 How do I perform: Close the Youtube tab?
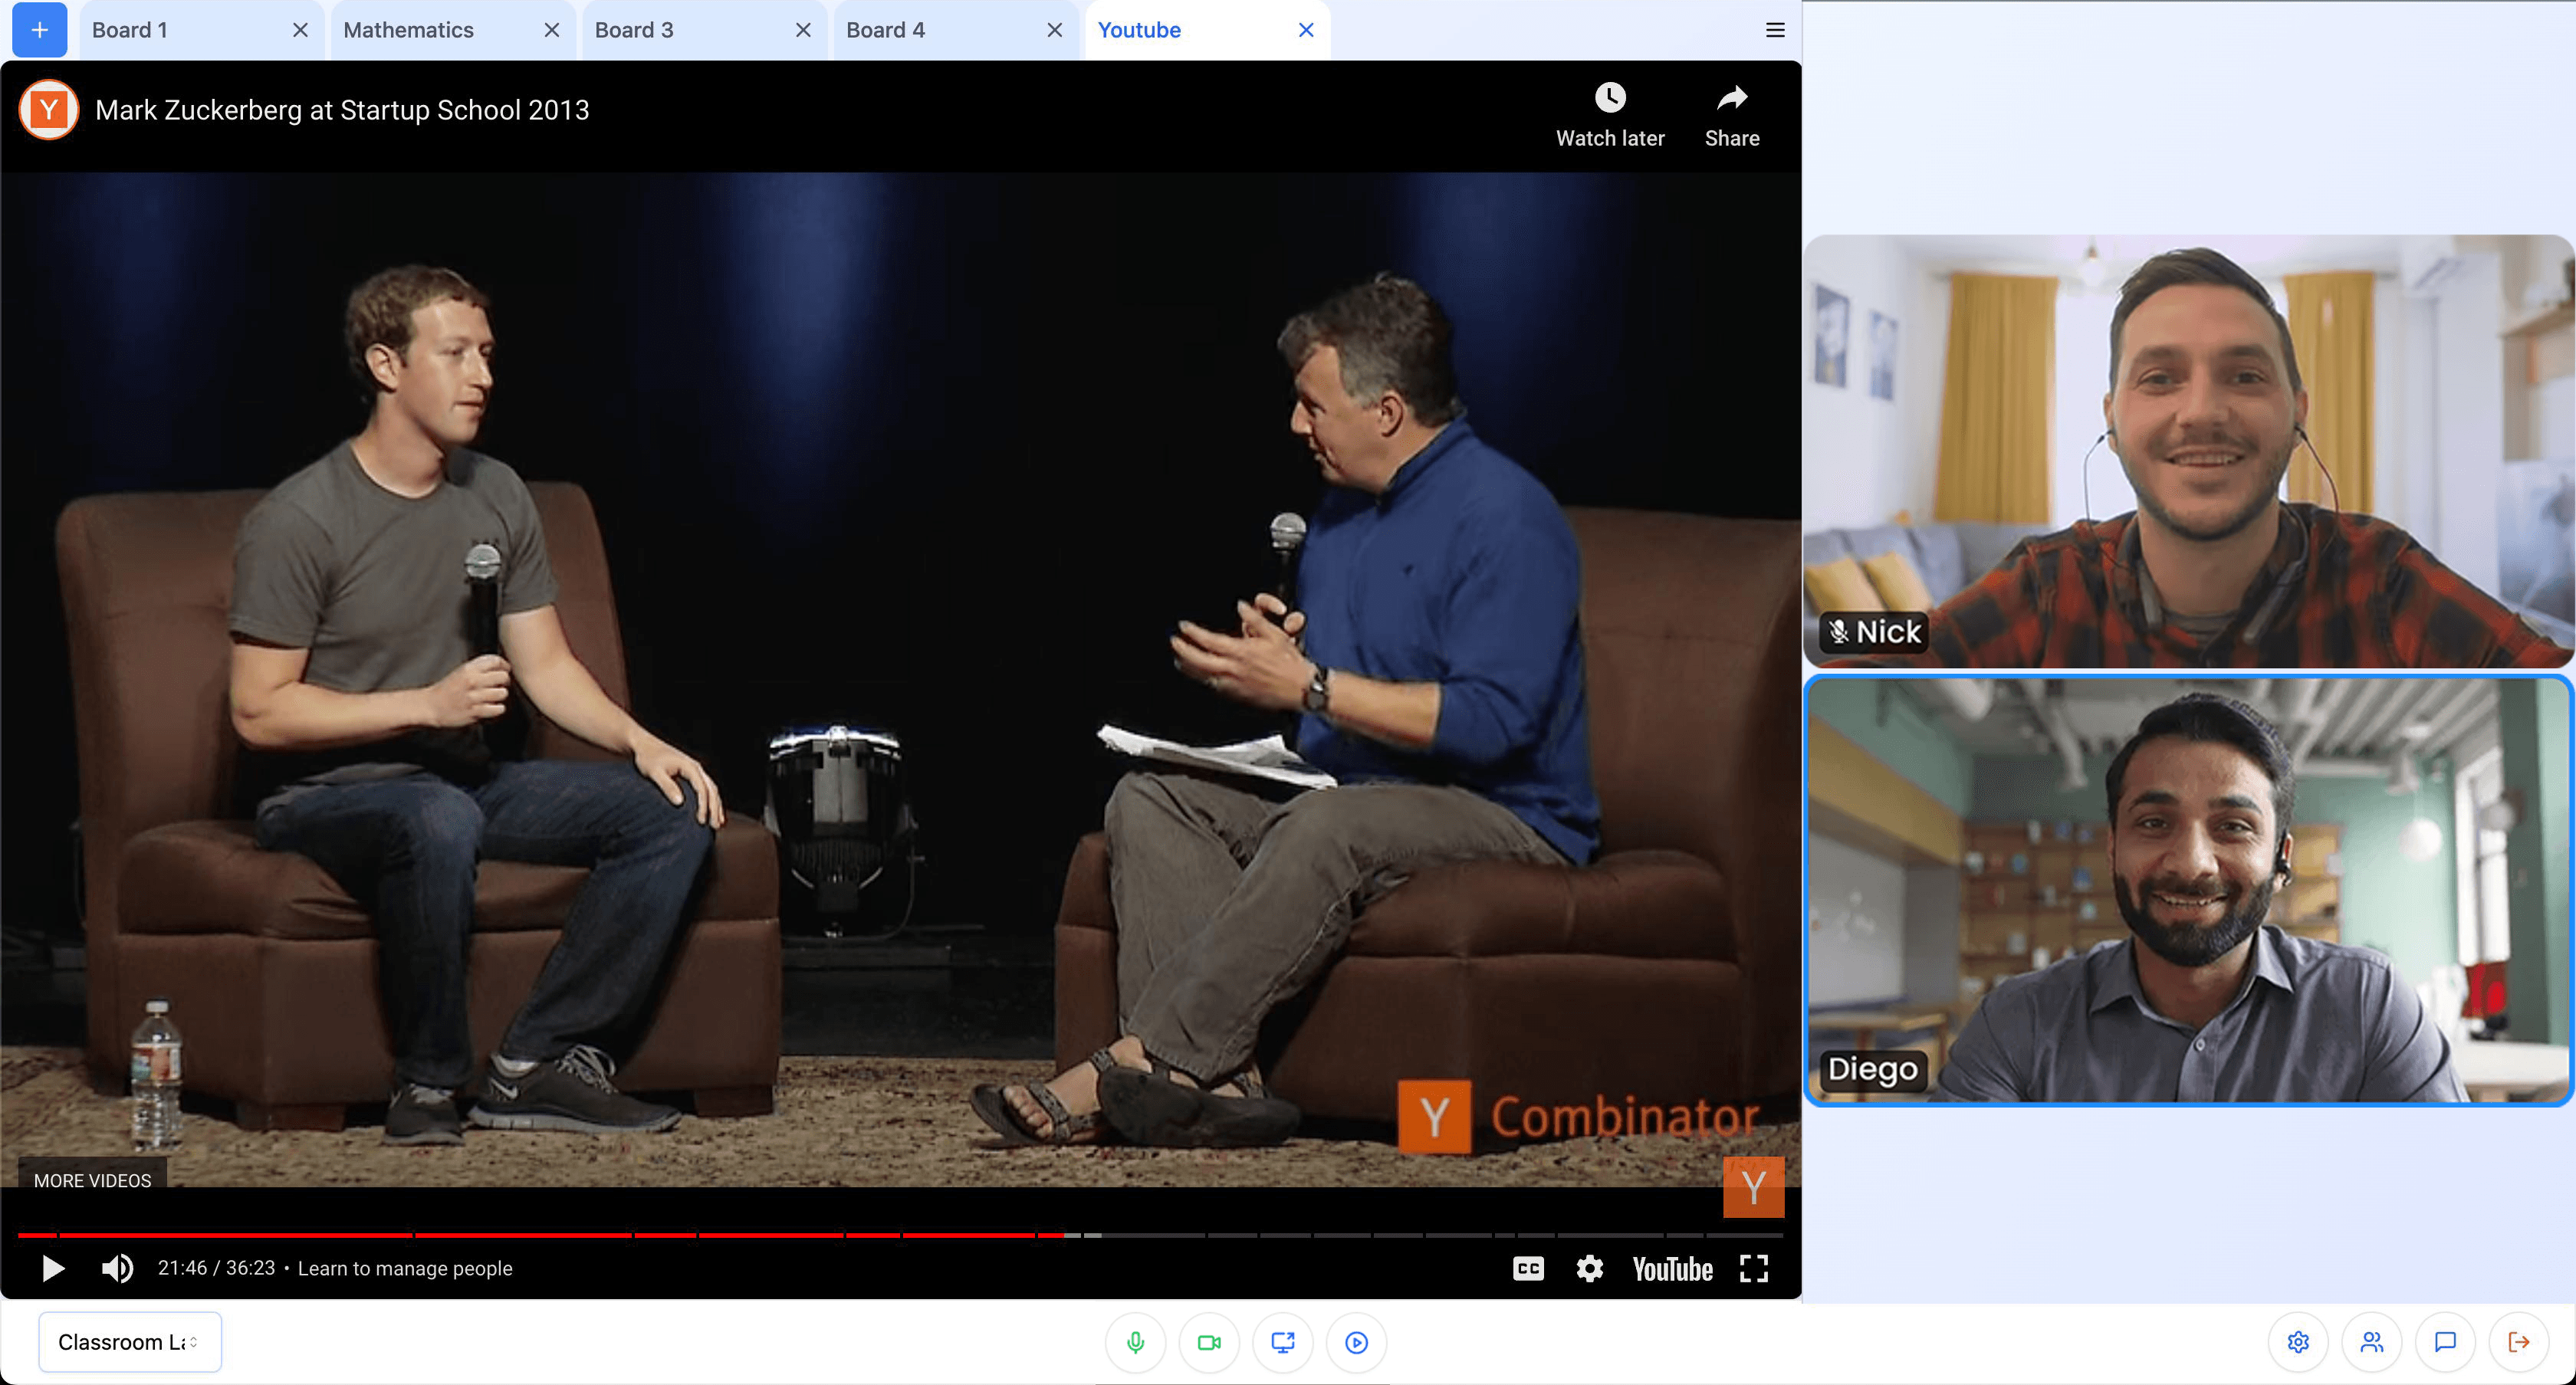[1305, 30]
